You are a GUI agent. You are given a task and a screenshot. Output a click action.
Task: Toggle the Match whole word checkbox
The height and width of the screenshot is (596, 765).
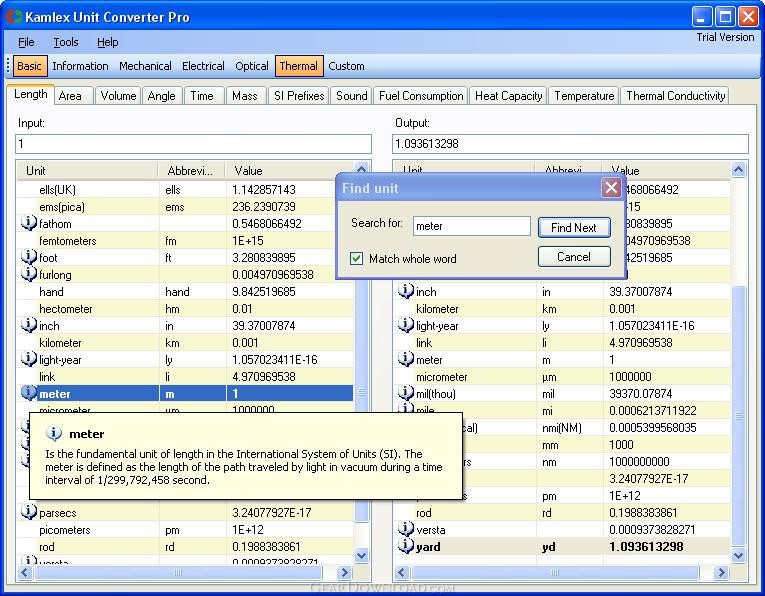pos(357,258)
